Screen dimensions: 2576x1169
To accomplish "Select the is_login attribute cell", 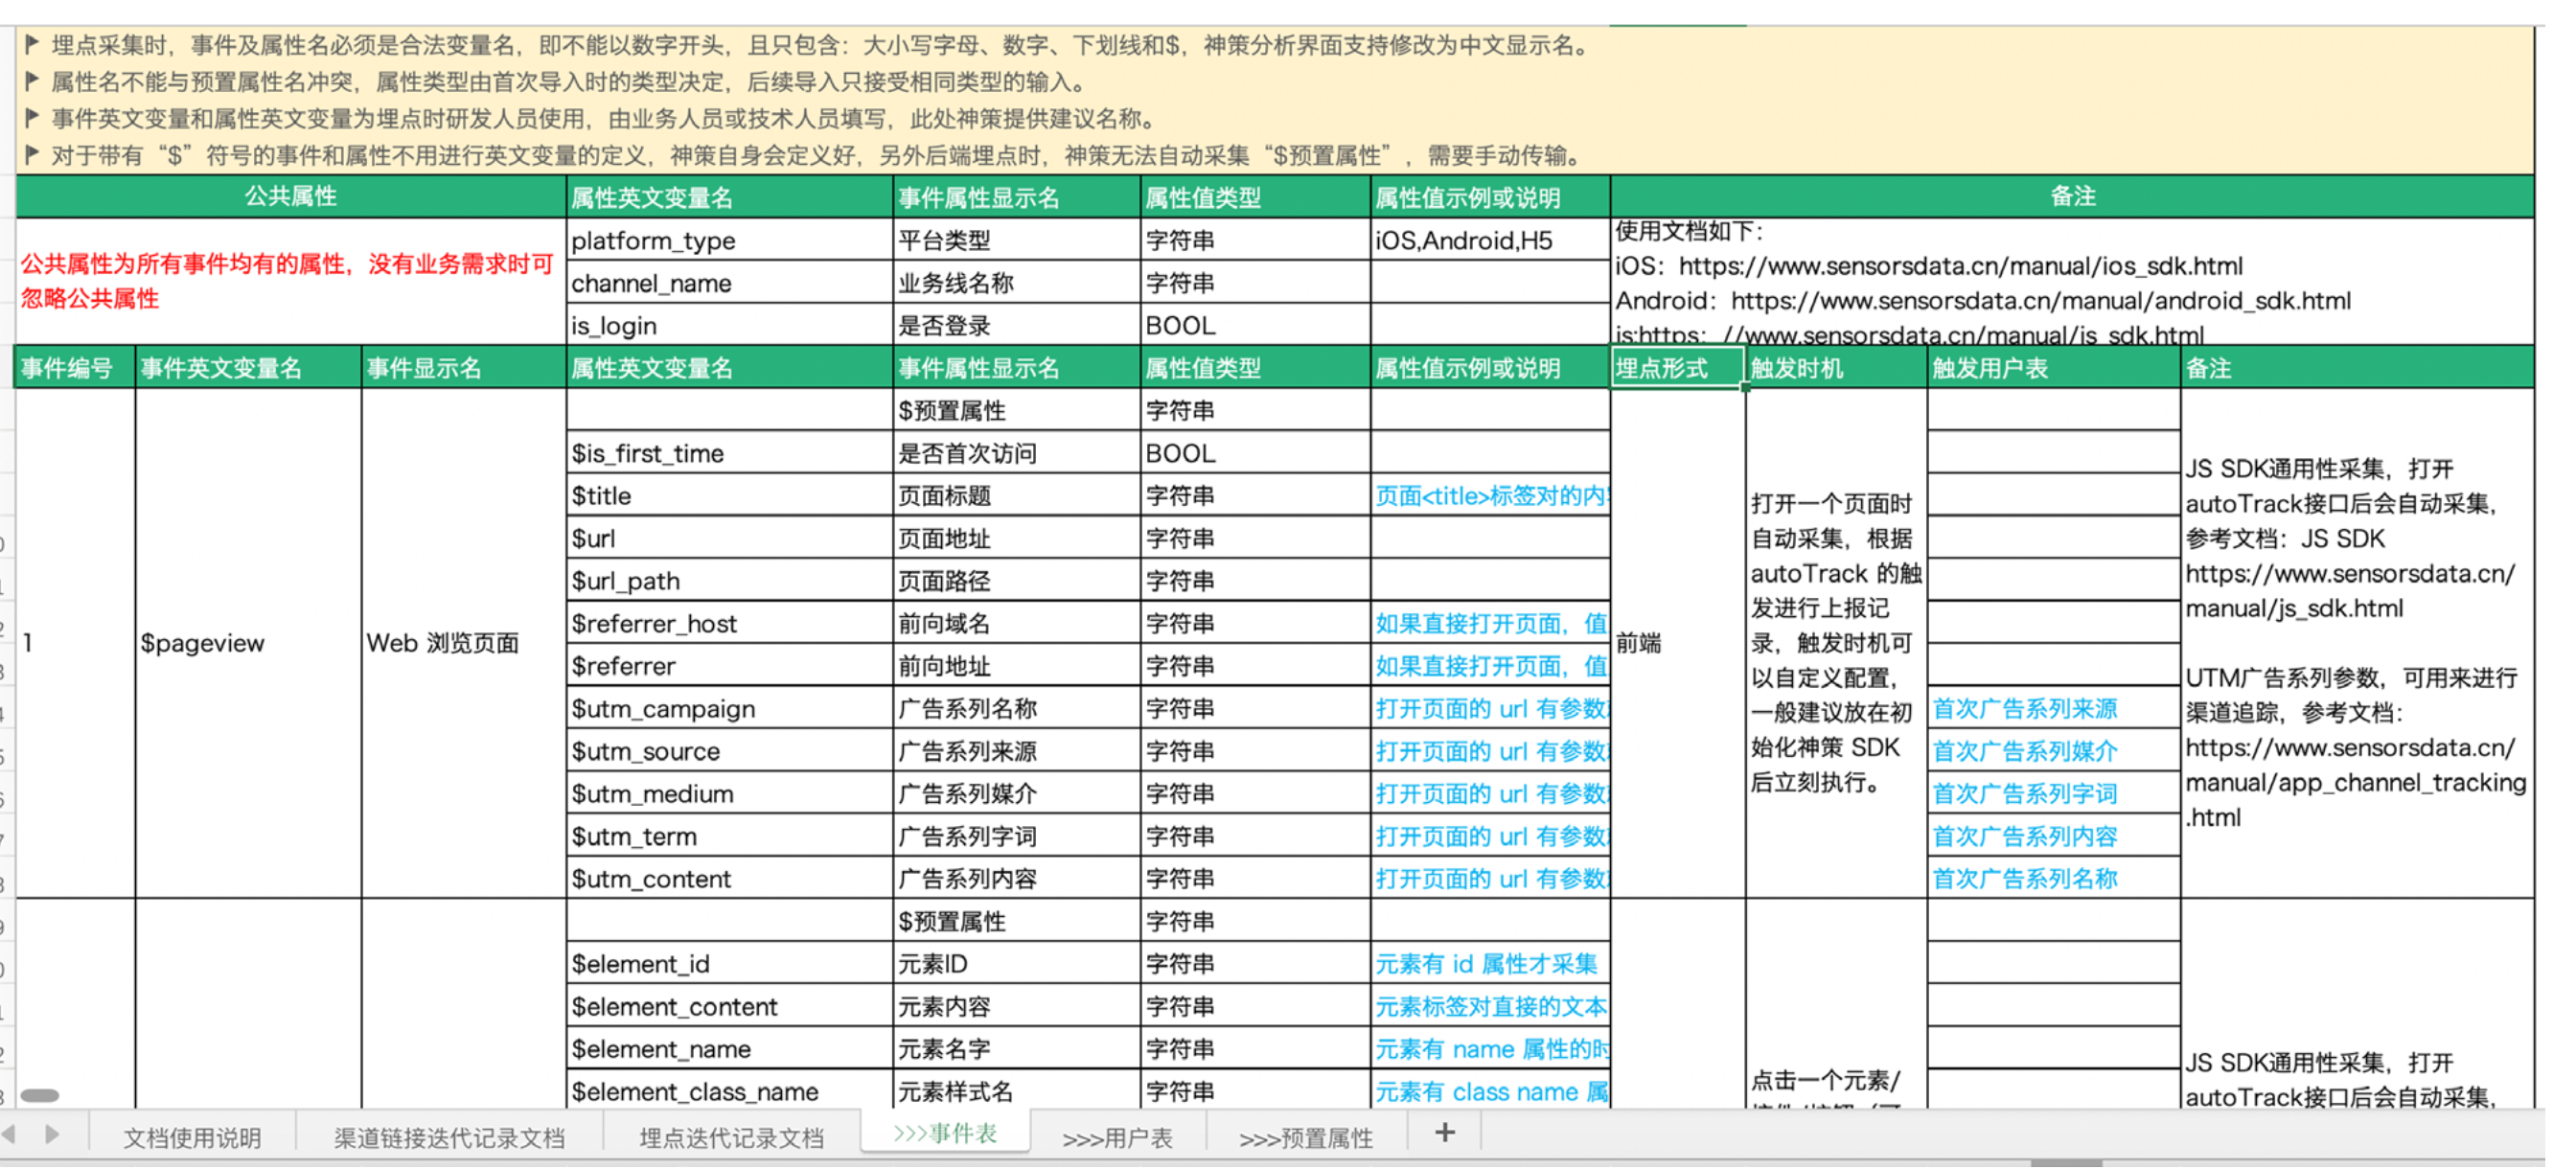I will pos(728,326).
